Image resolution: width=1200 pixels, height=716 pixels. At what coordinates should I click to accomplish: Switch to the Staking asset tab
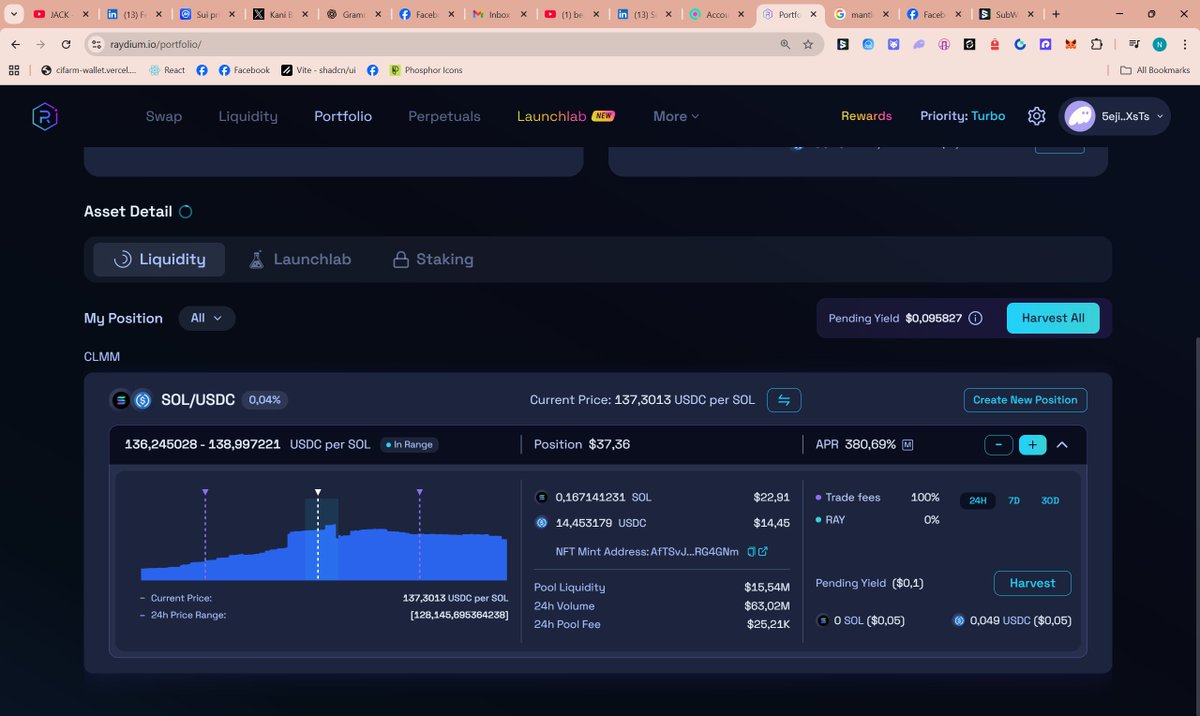(433, 259)
